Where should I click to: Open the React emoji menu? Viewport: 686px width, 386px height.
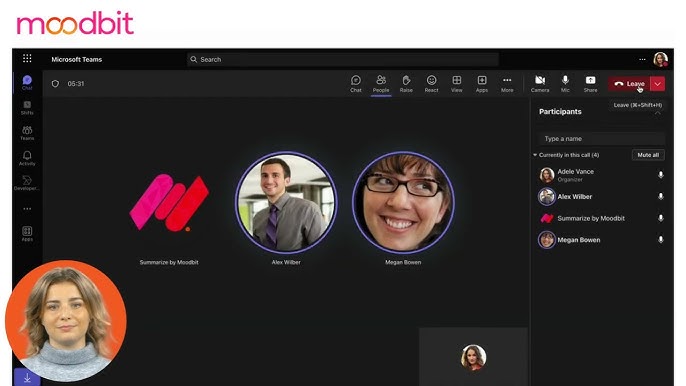point(431,84)
